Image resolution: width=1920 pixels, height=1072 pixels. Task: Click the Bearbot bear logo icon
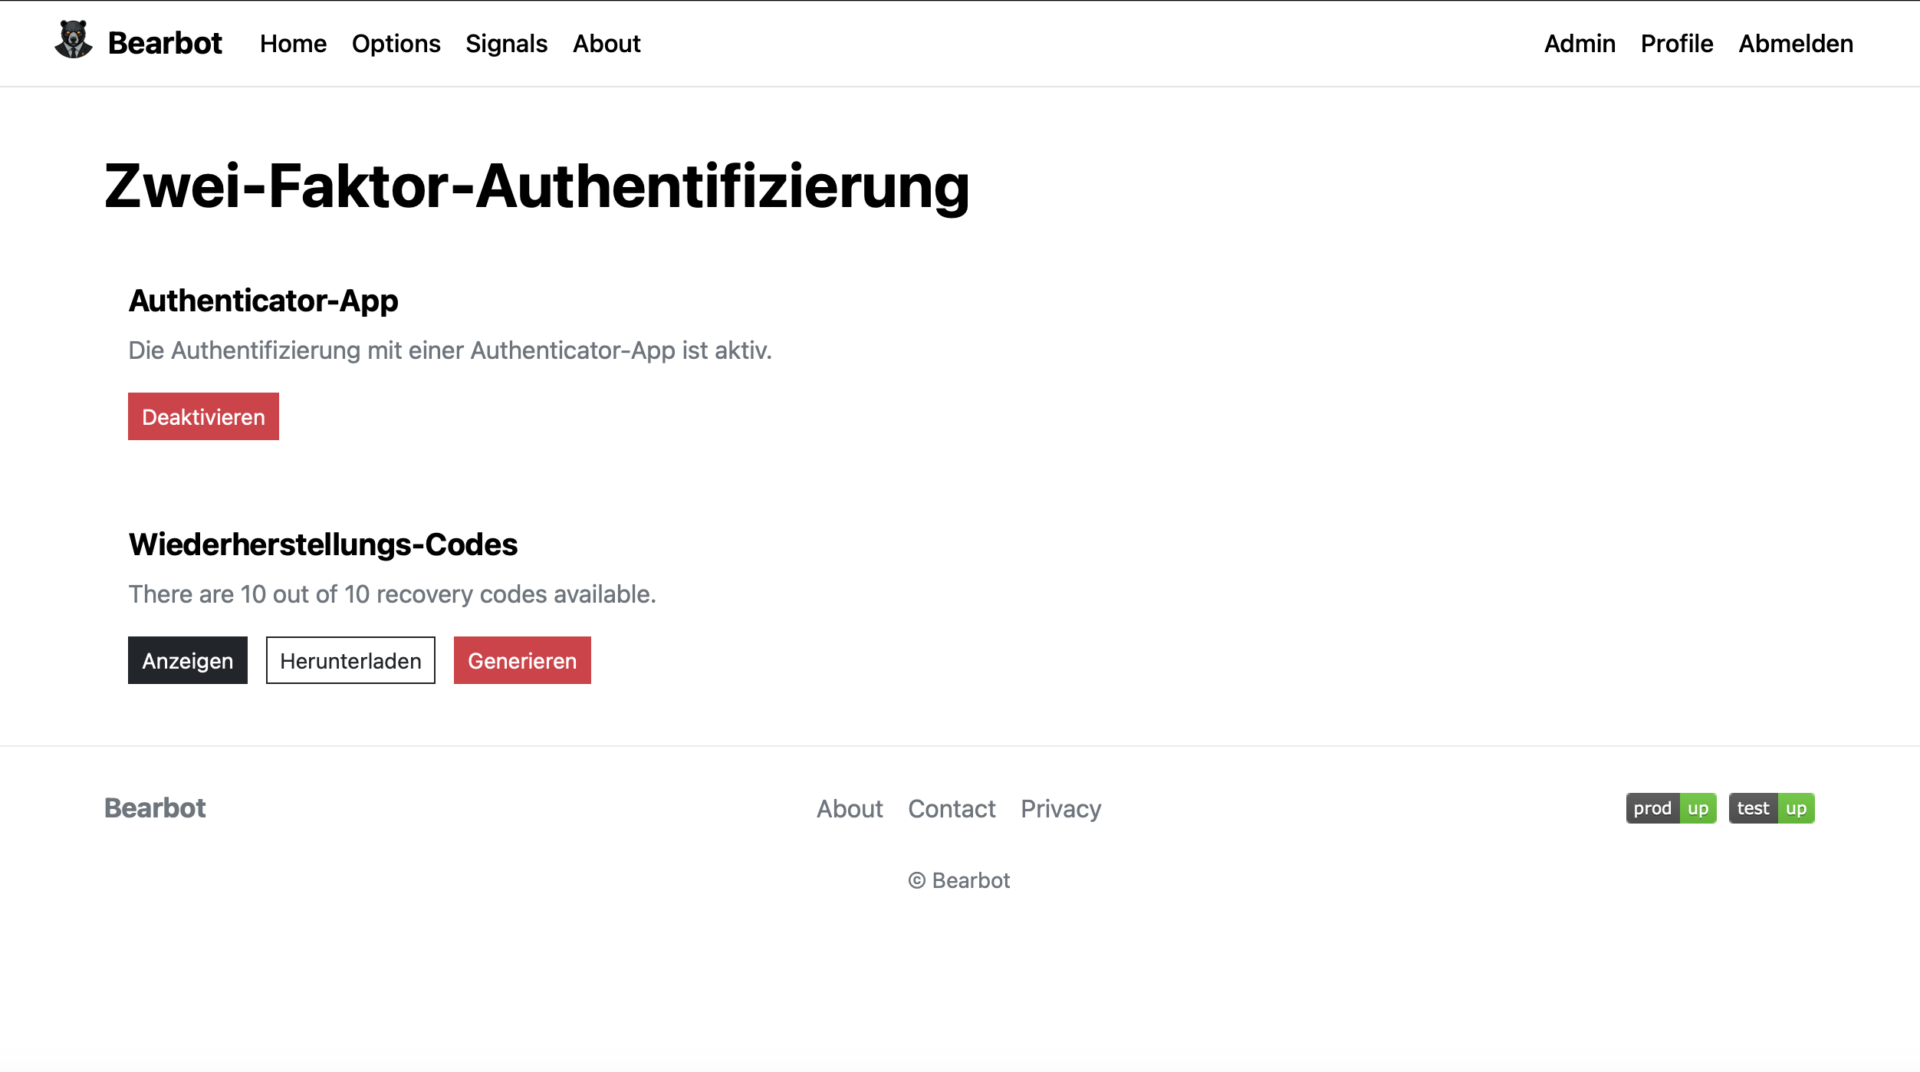[73, 40]
